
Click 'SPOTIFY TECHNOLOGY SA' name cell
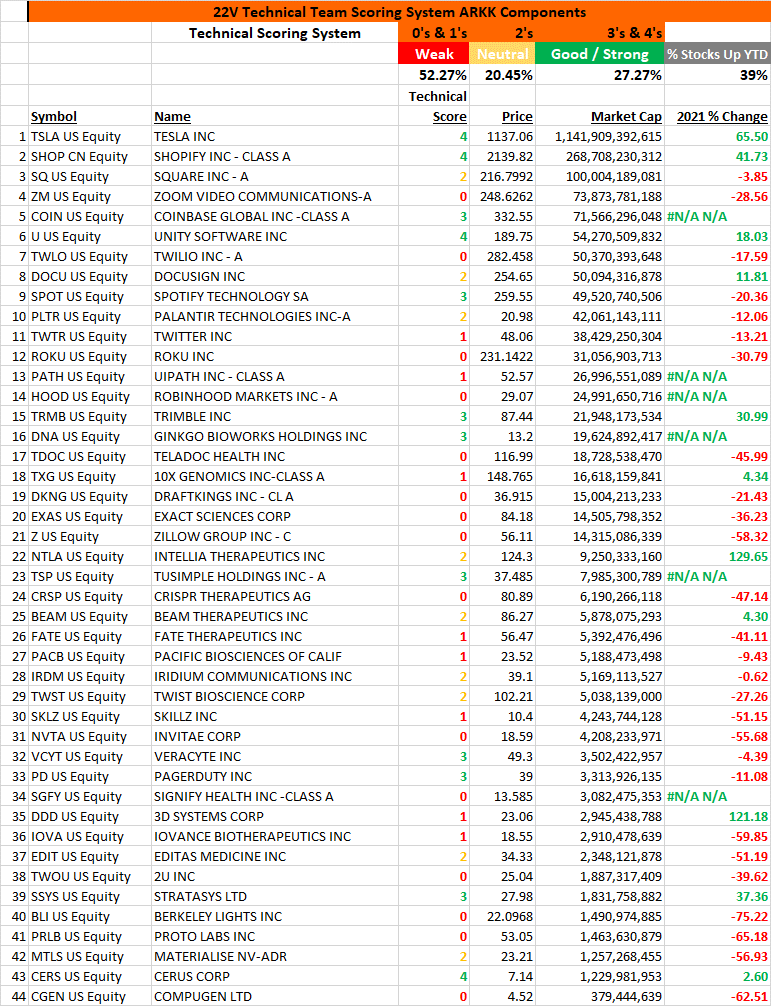coord(275,296)
